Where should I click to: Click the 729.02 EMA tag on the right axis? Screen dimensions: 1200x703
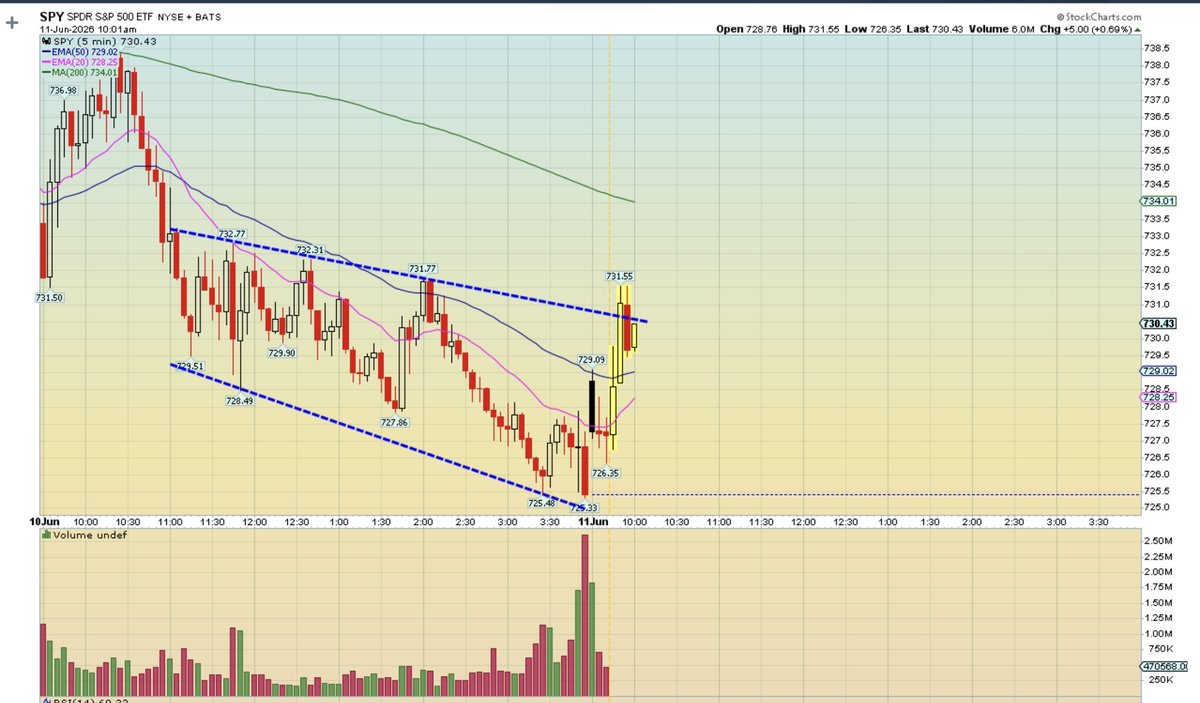click(x=1157, y=371)
